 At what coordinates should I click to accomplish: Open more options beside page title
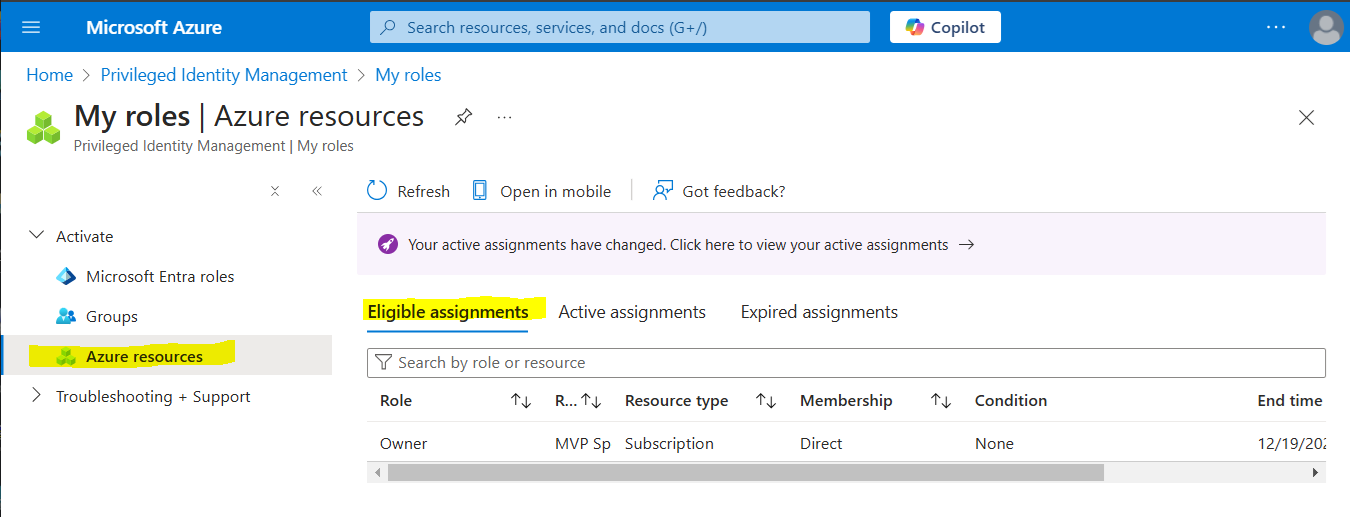tap(504, 117)
